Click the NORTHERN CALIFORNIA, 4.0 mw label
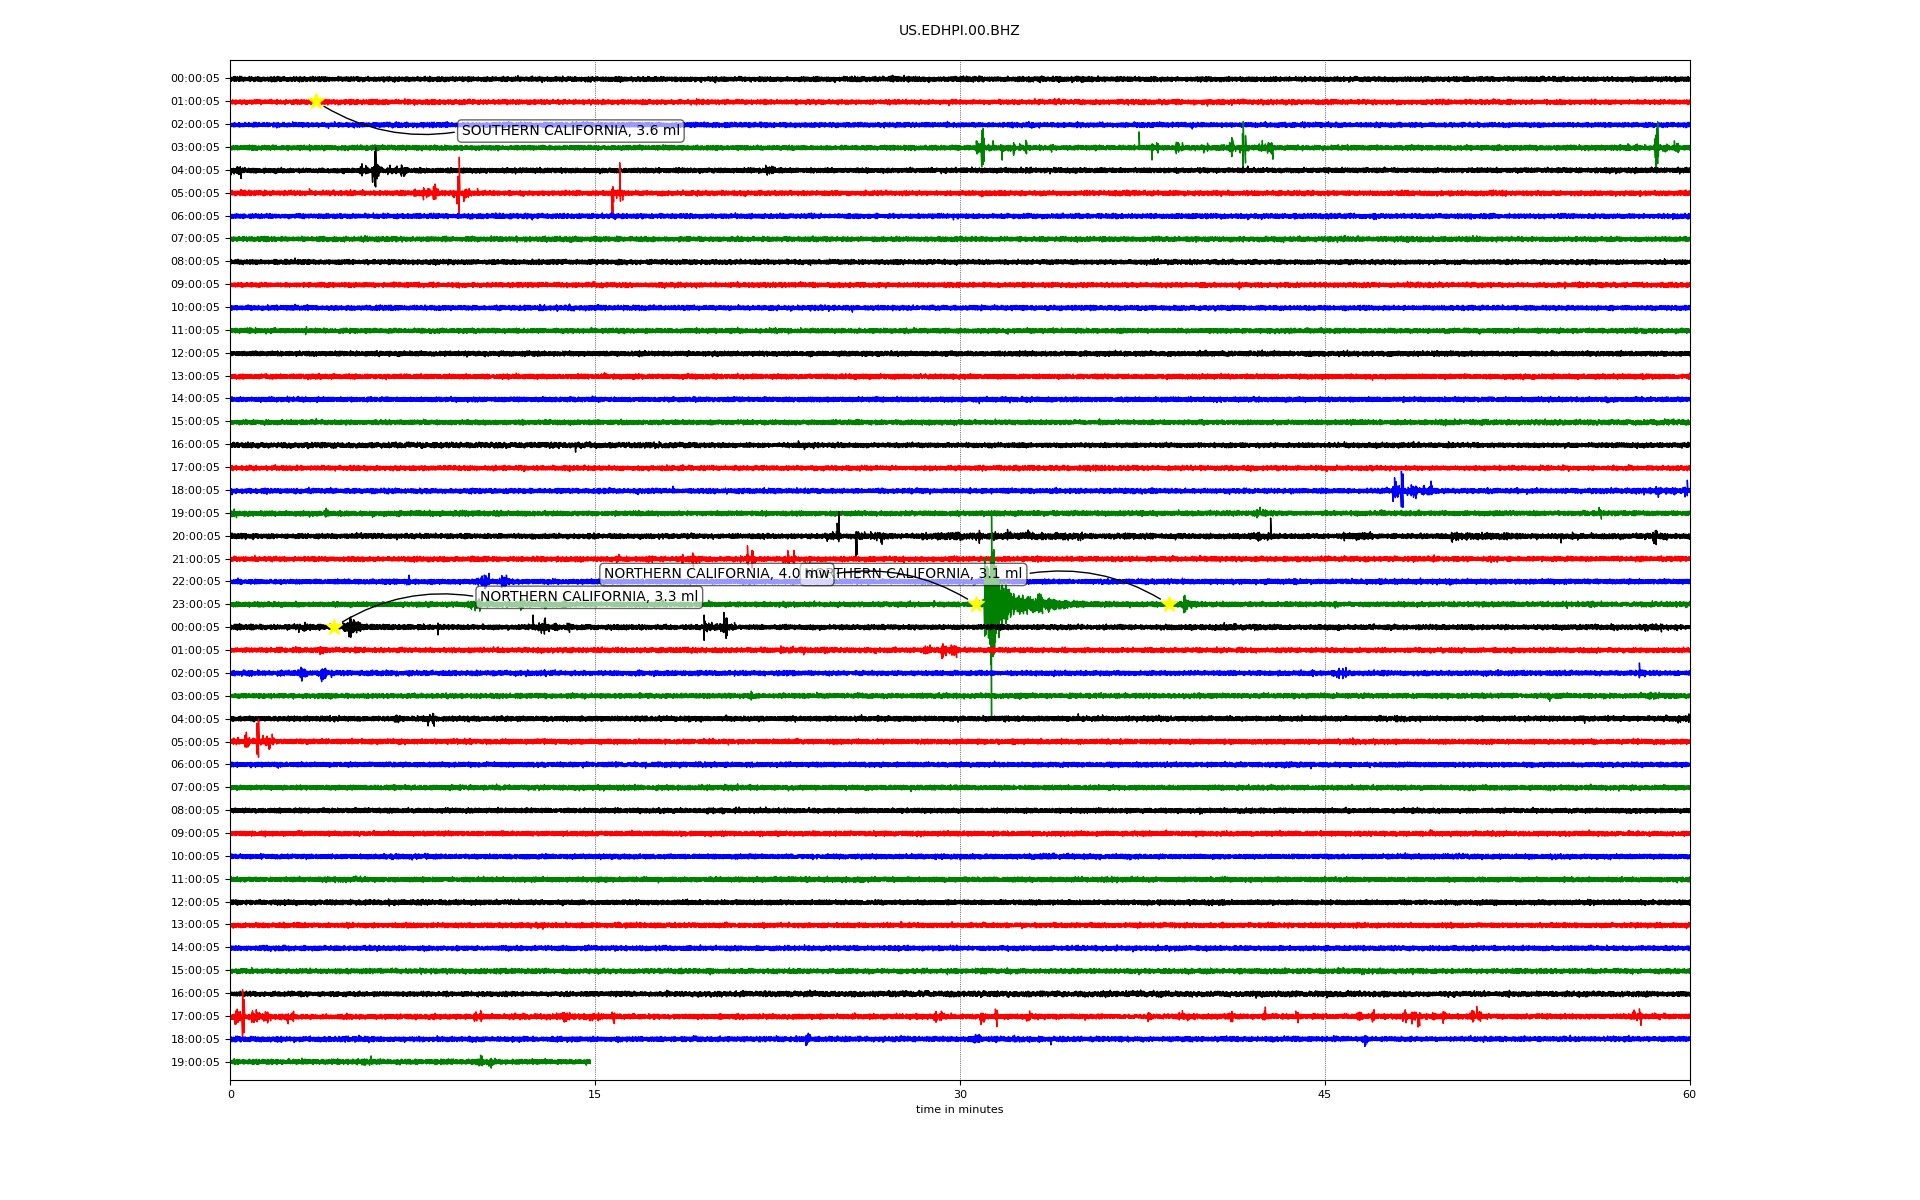Screen dimensions: 1920x1200 (x=700, y=574)
